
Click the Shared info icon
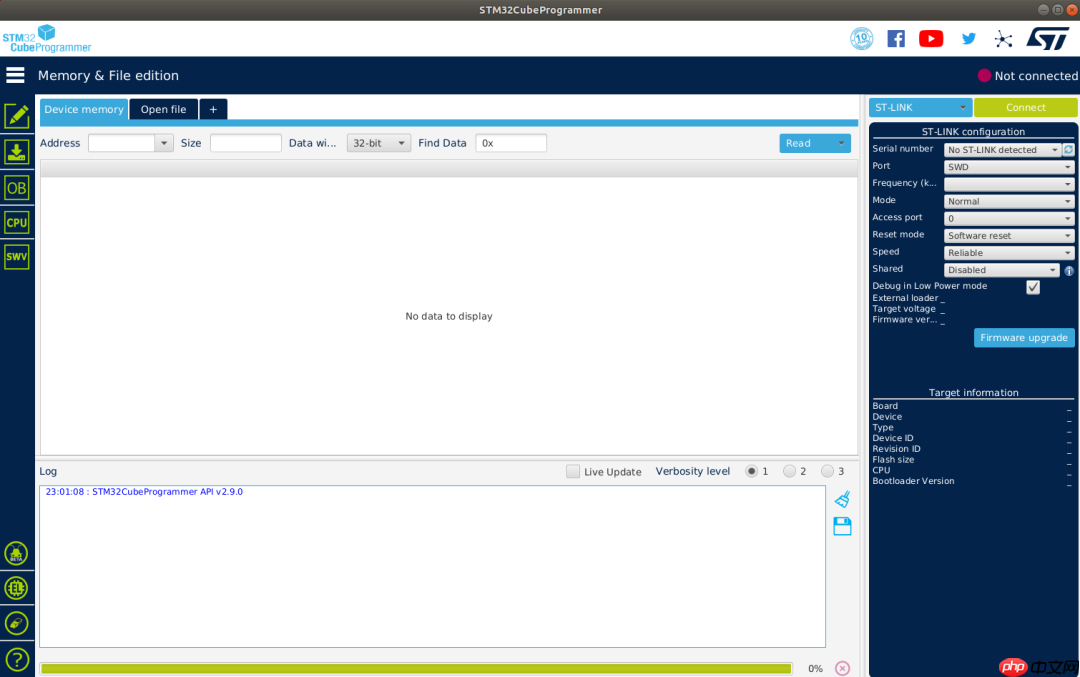coord(1069,271)
